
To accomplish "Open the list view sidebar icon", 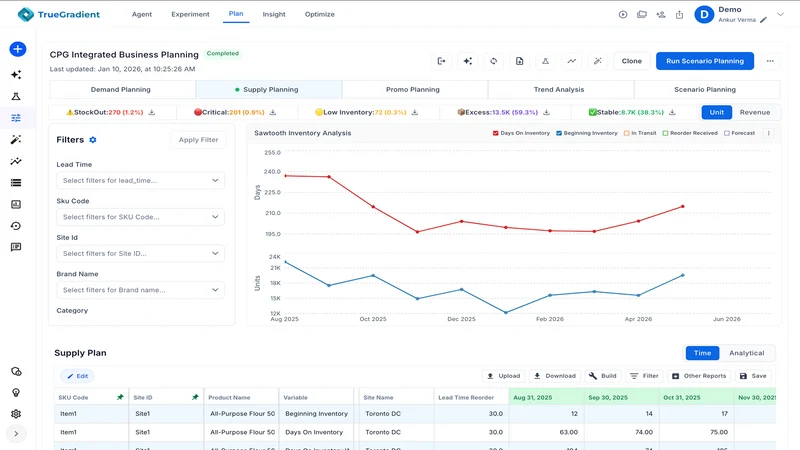I will tap(16, 183).
